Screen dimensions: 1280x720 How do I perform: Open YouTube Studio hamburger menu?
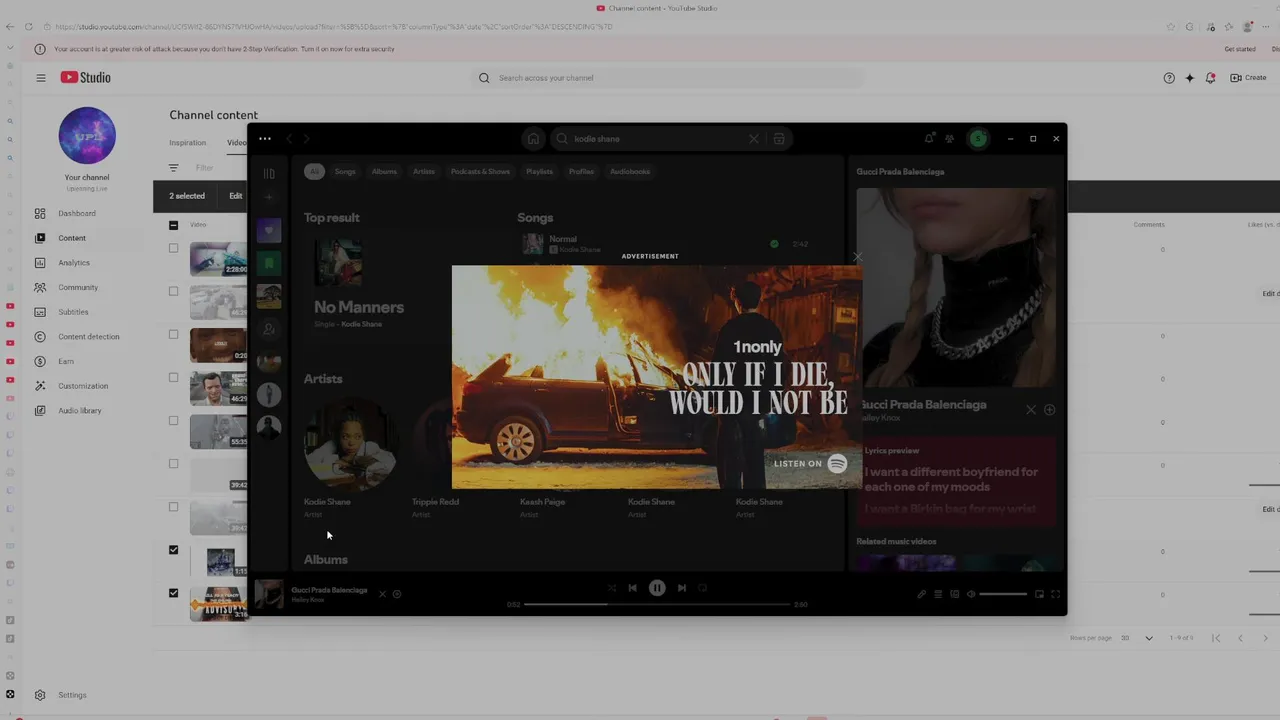pos(41,77)
